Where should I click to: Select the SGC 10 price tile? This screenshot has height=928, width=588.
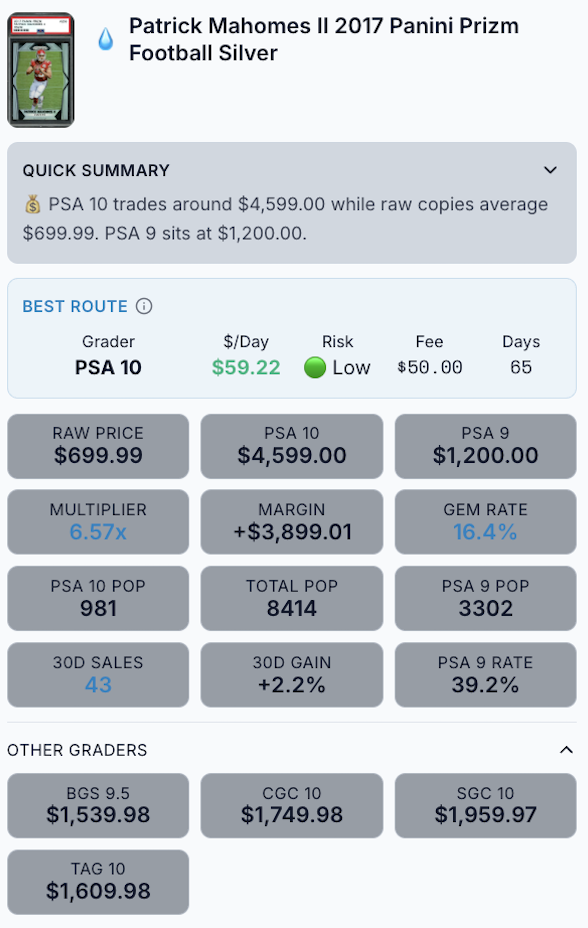[x=485, y=805]
